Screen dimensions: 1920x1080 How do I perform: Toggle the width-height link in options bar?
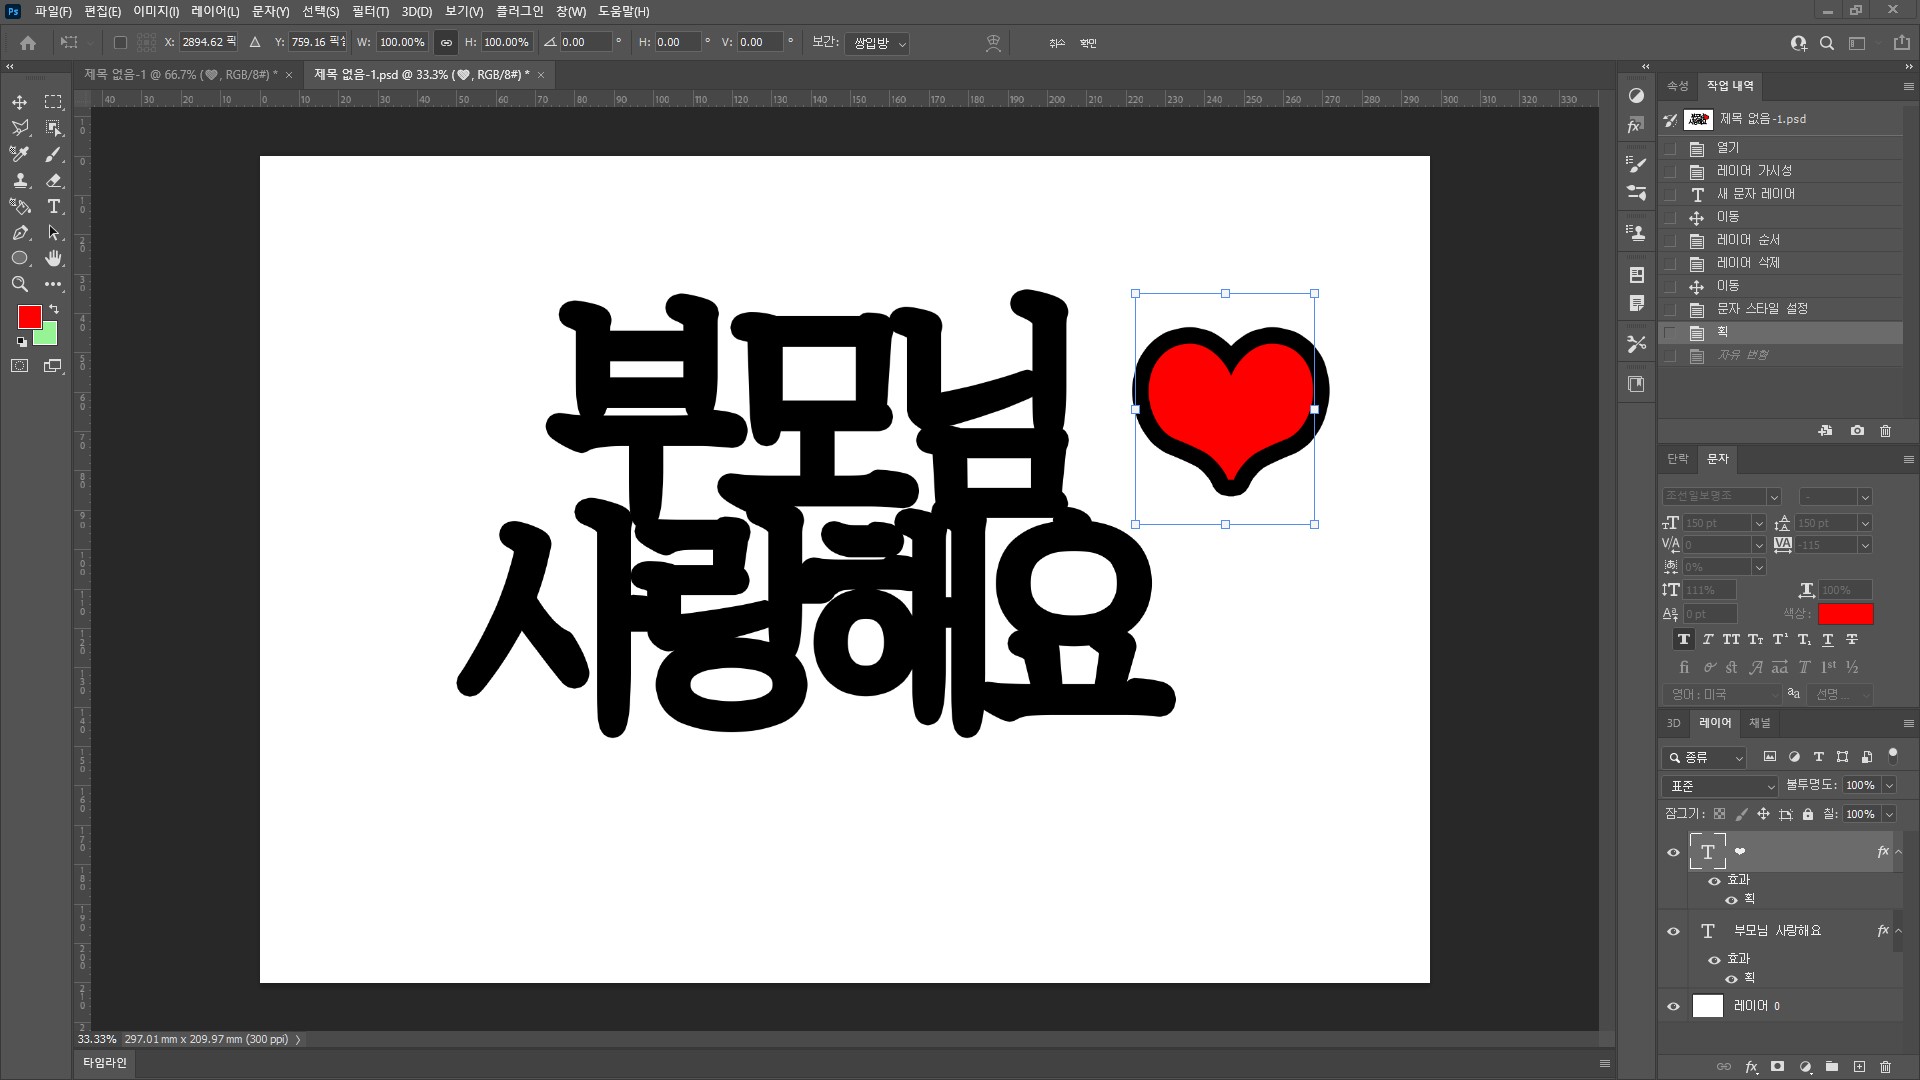tap(446, 43)
